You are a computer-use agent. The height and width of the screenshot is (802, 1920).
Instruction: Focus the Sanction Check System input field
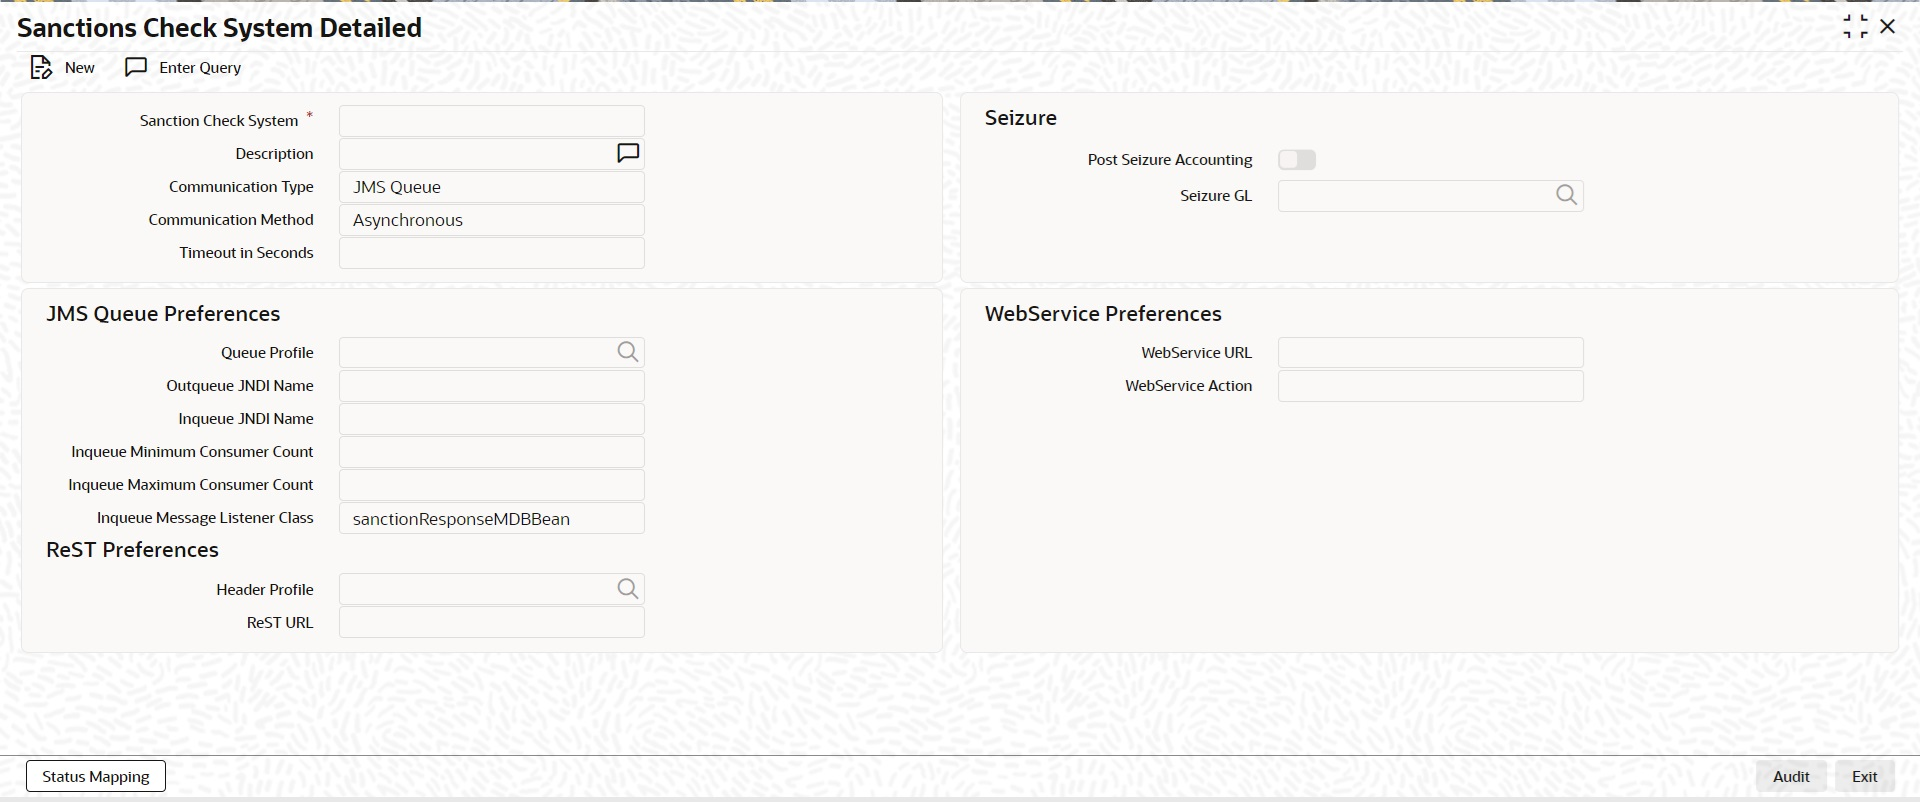pos(492,121)
